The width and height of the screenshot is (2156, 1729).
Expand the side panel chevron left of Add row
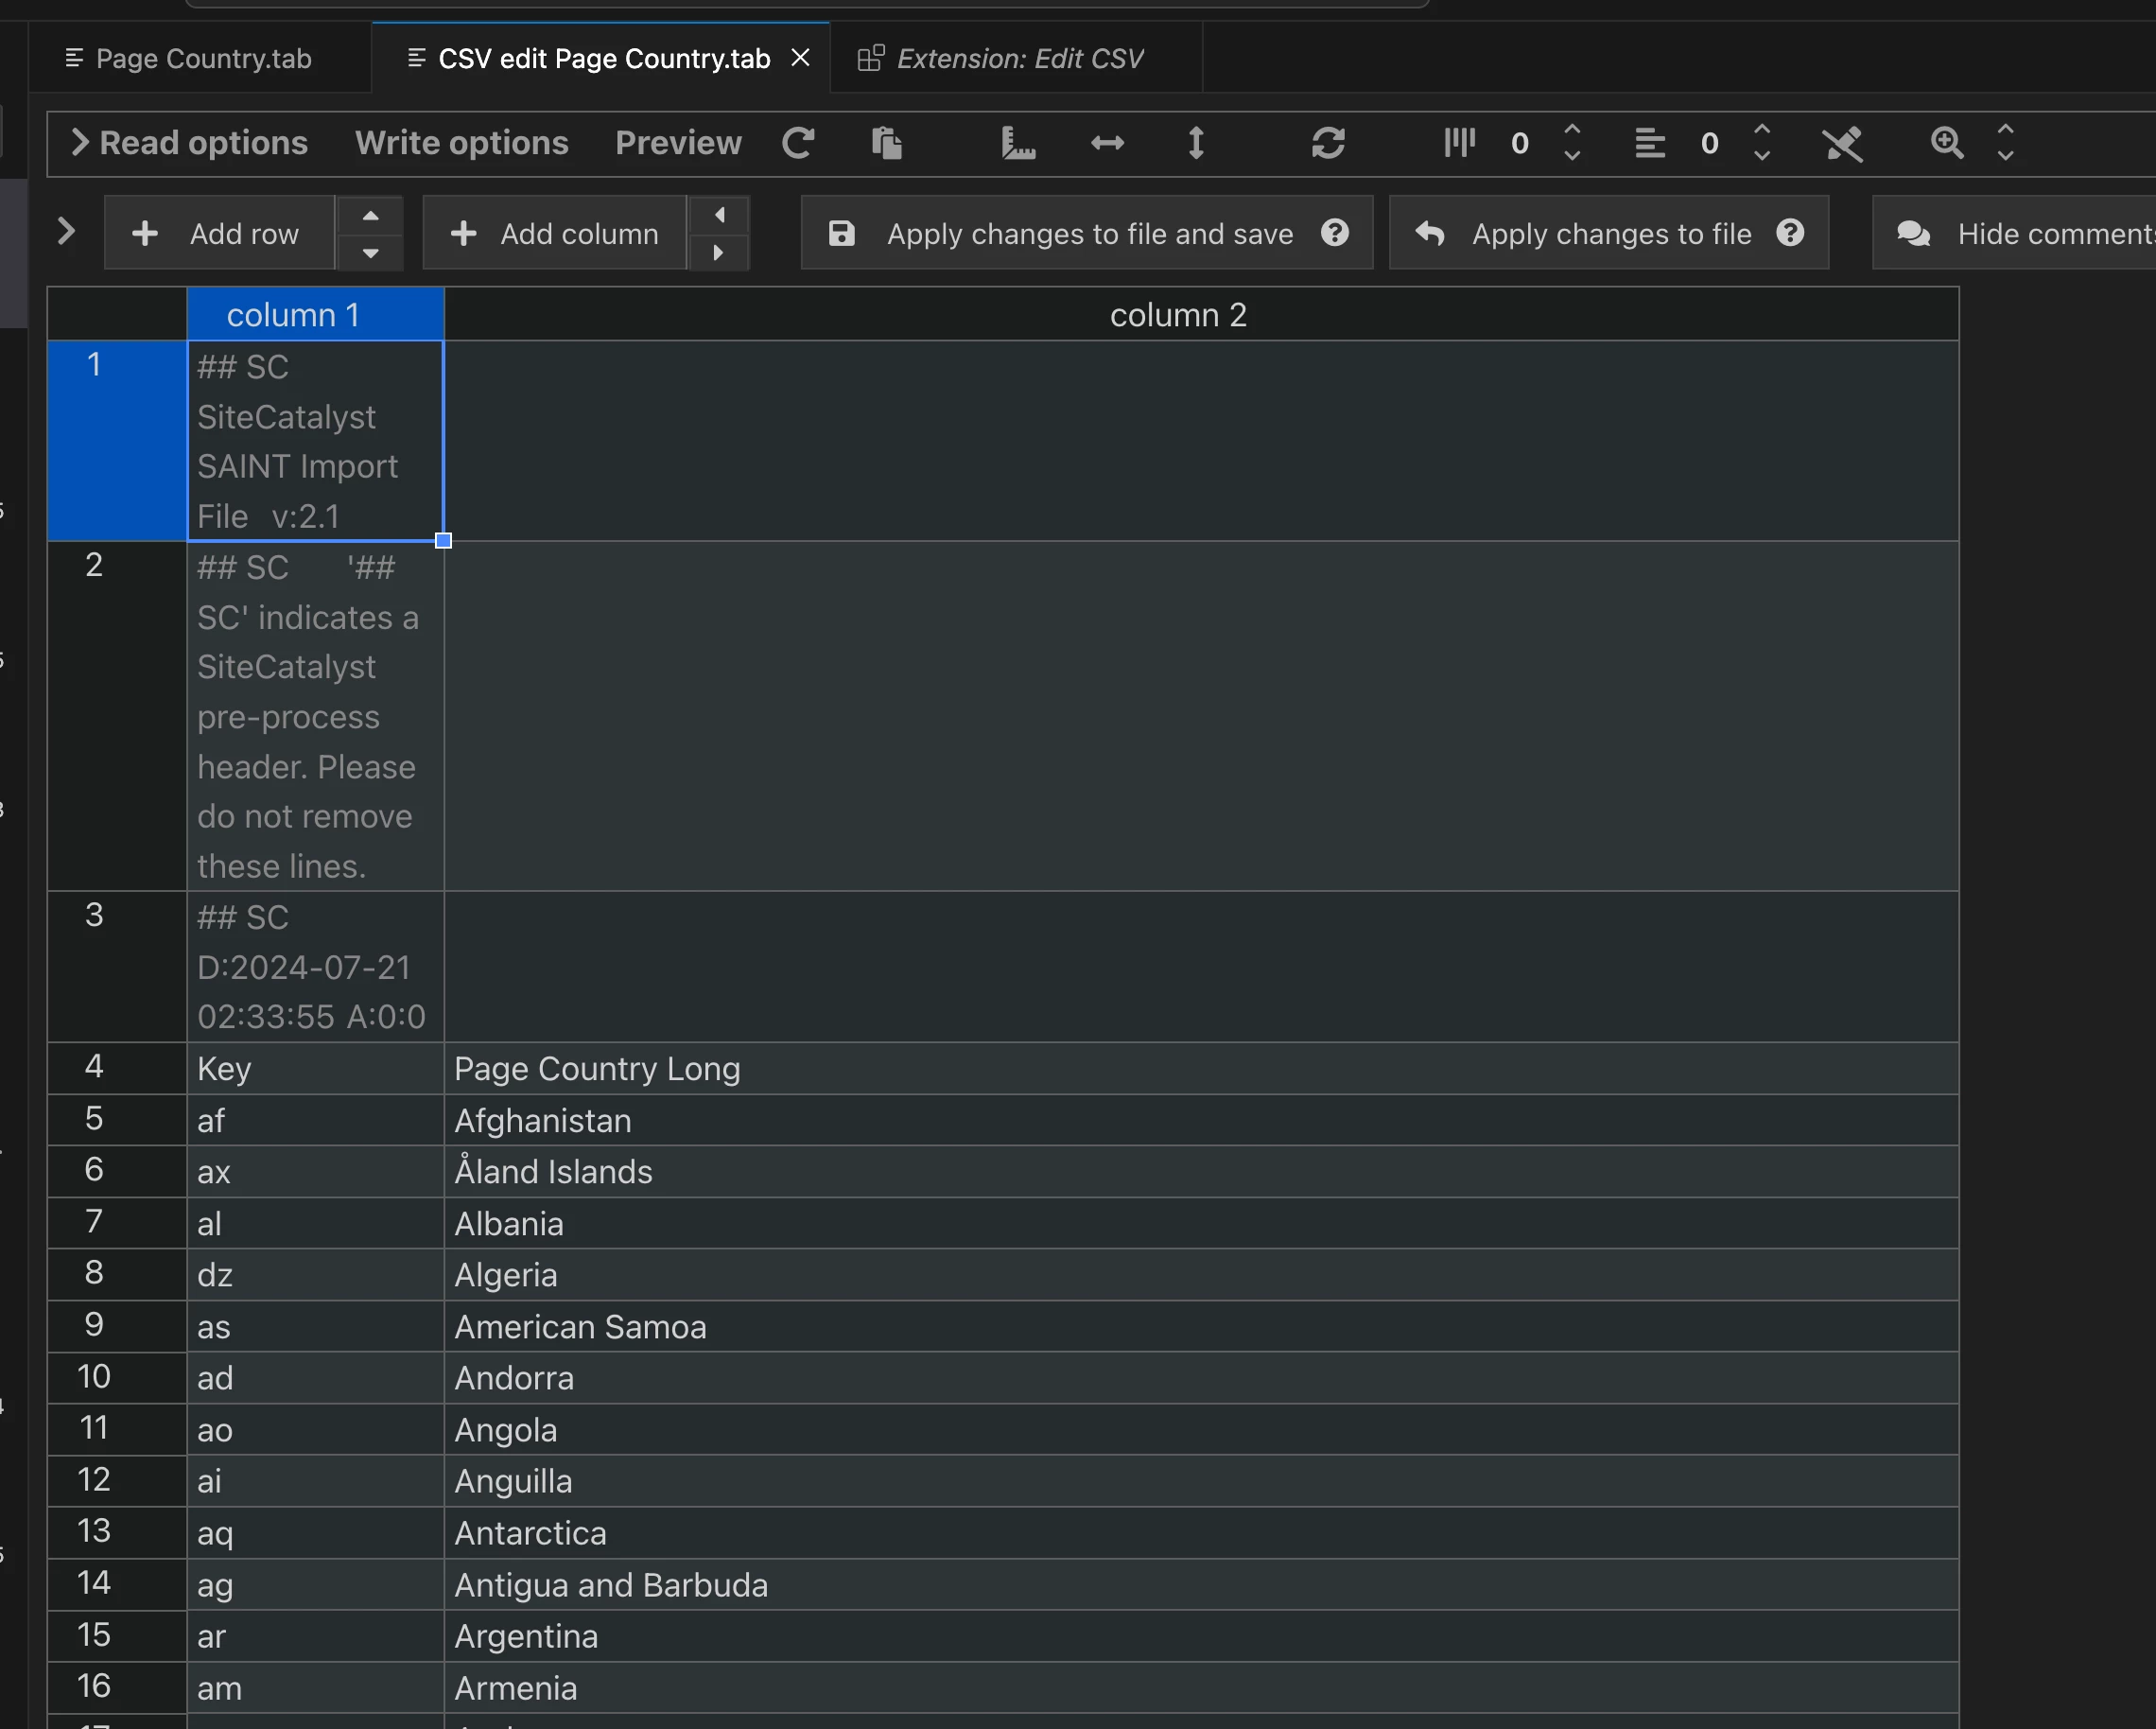[x=66, y=231]
